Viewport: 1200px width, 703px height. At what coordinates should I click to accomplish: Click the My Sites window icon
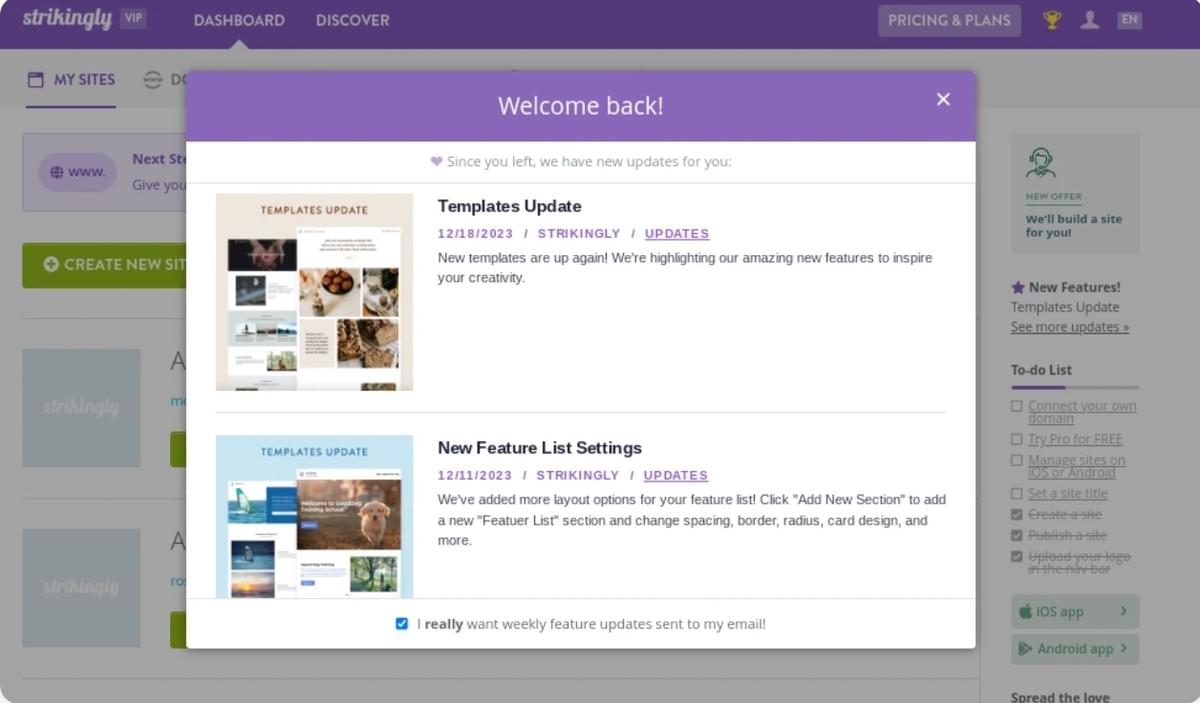36,79
